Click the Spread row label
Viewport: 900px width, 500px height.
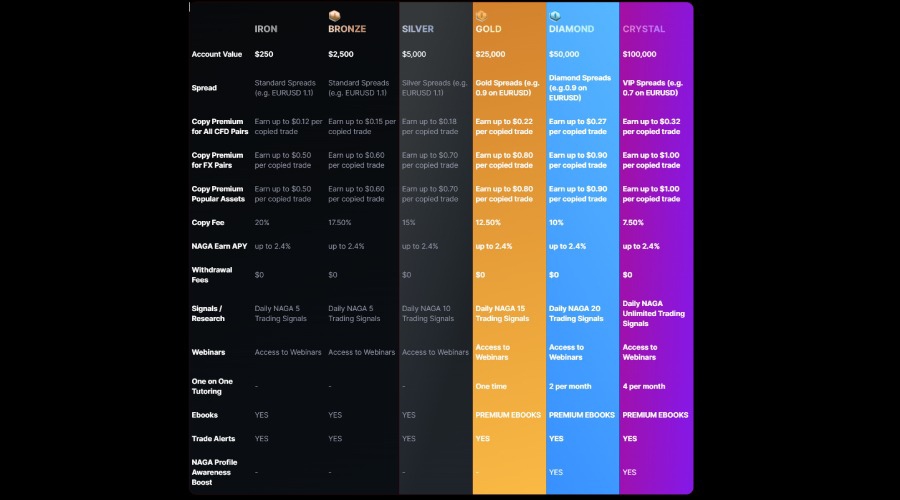coord(204,88)
